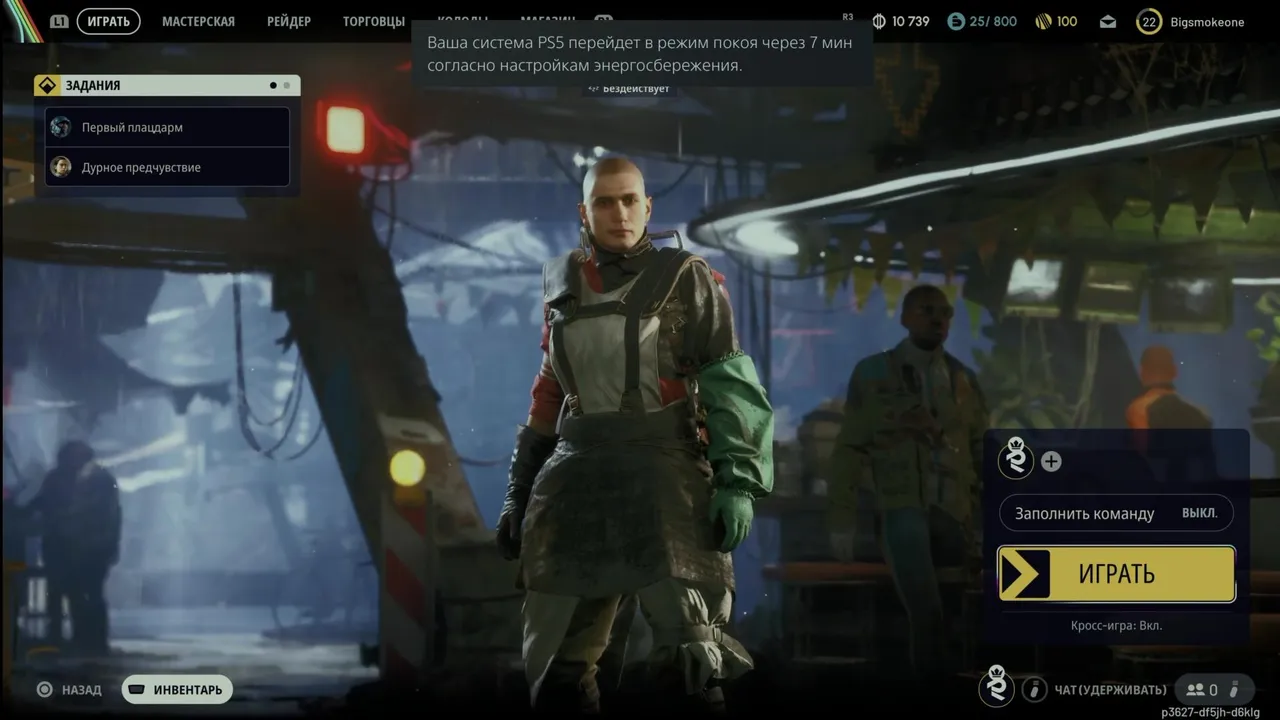The width and height of the screenshot is (1280, 720).
Task: Switch to the МАСТЕРСКАЯ tab
Action: click(x=198, y=21)
